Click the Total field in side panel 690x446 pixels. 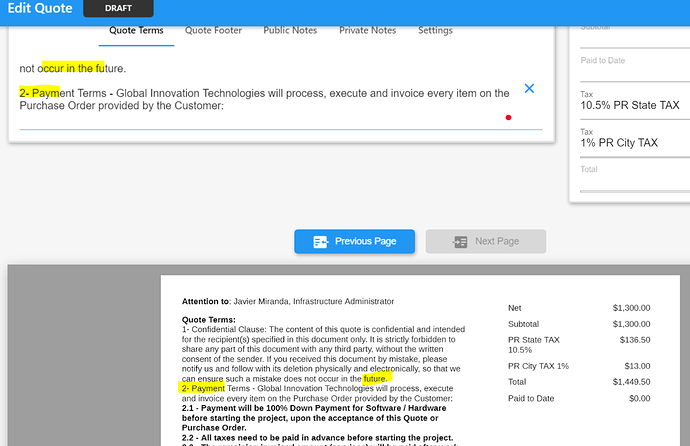635,177
